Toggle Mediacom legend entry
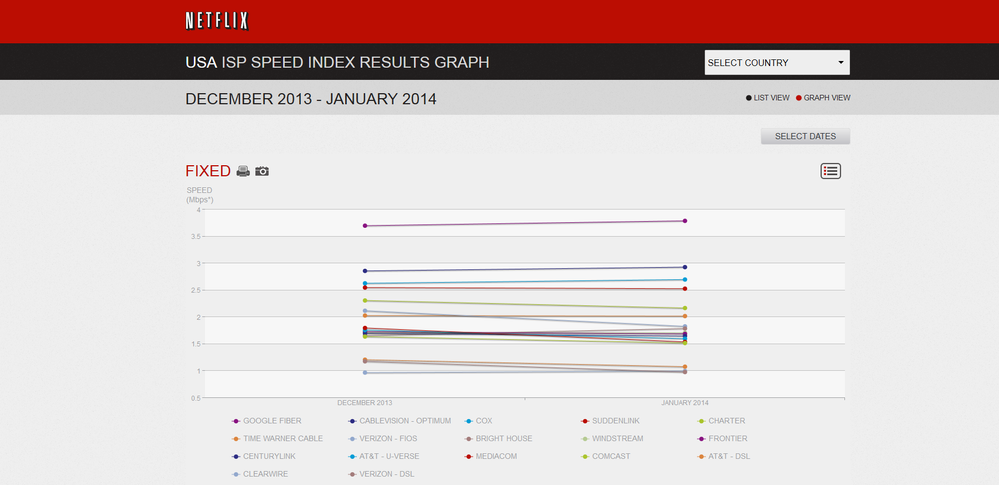This screenshot has width=999, height=485. coord(491,456)
